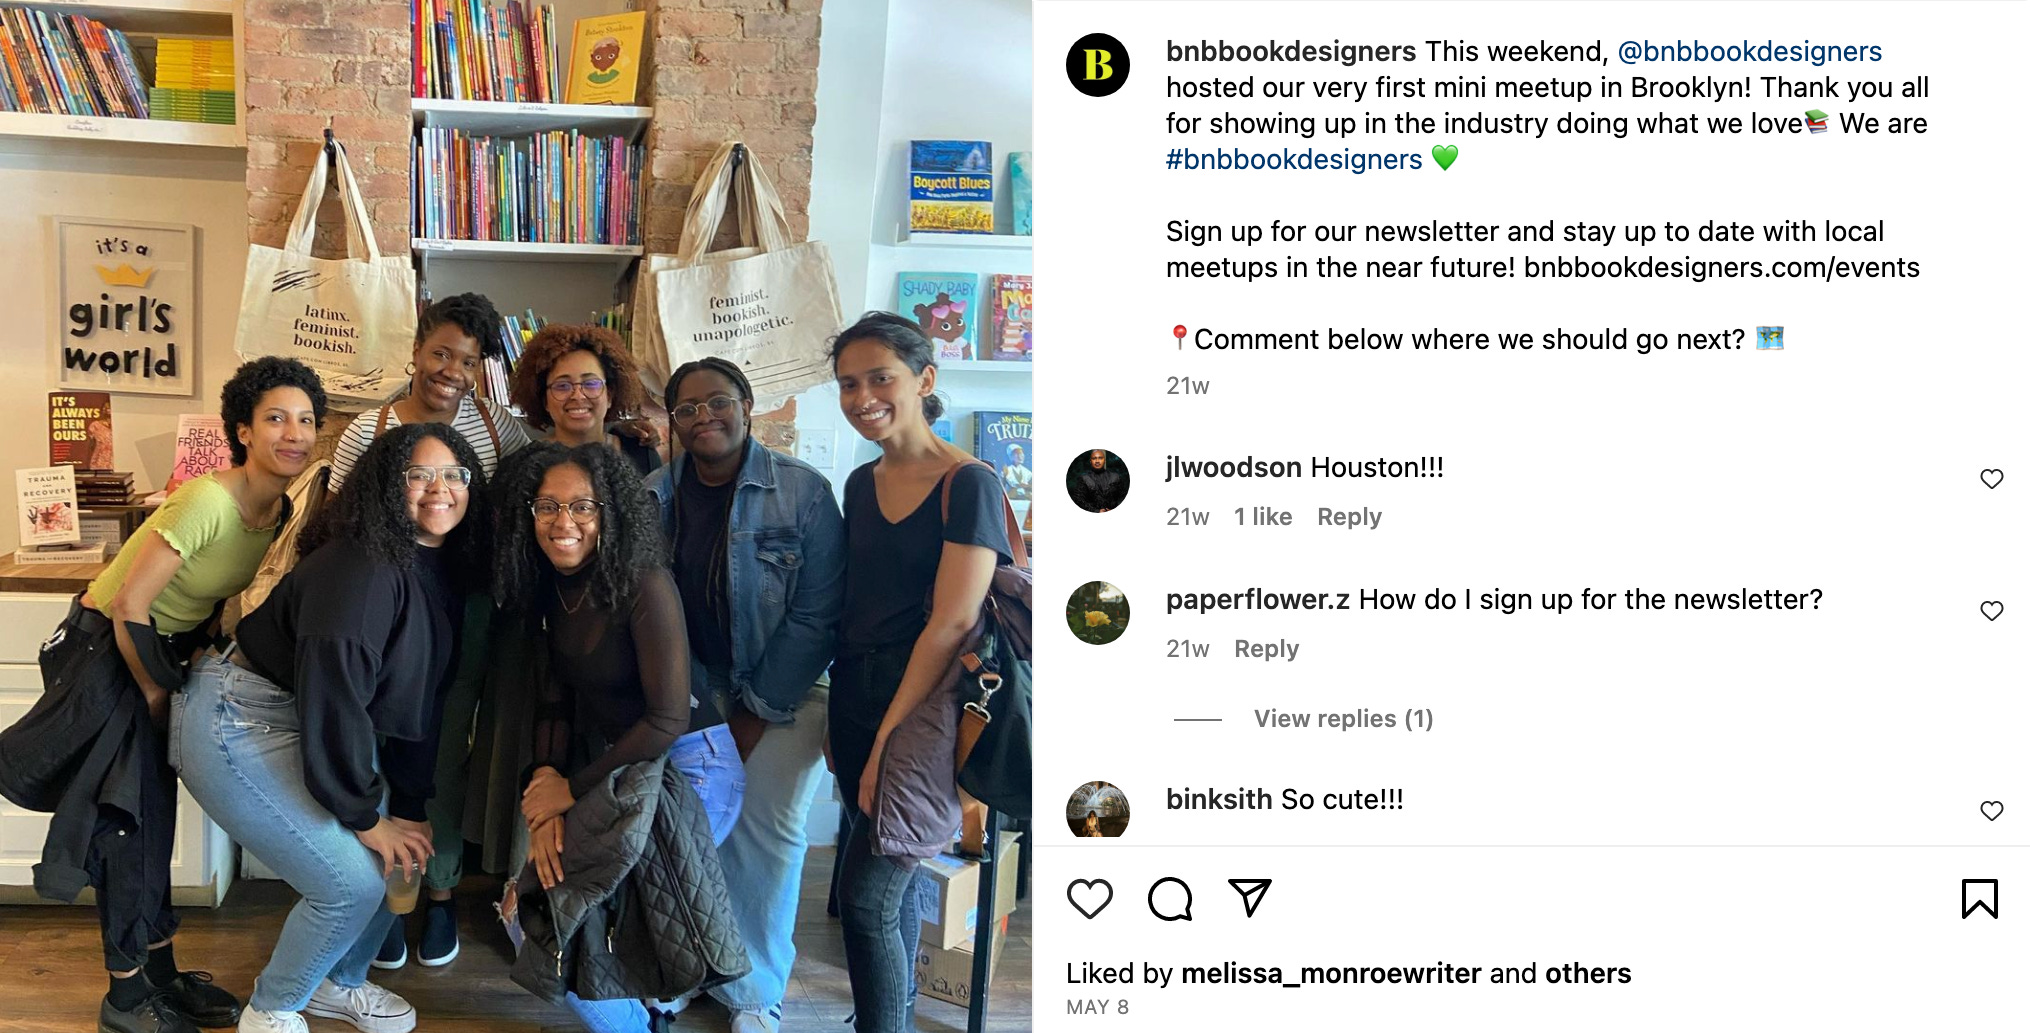Like paperflower.z's newsletter comment
Screen dimensions: 2030x1033
pyautogui.click(x=1992, y=611)
